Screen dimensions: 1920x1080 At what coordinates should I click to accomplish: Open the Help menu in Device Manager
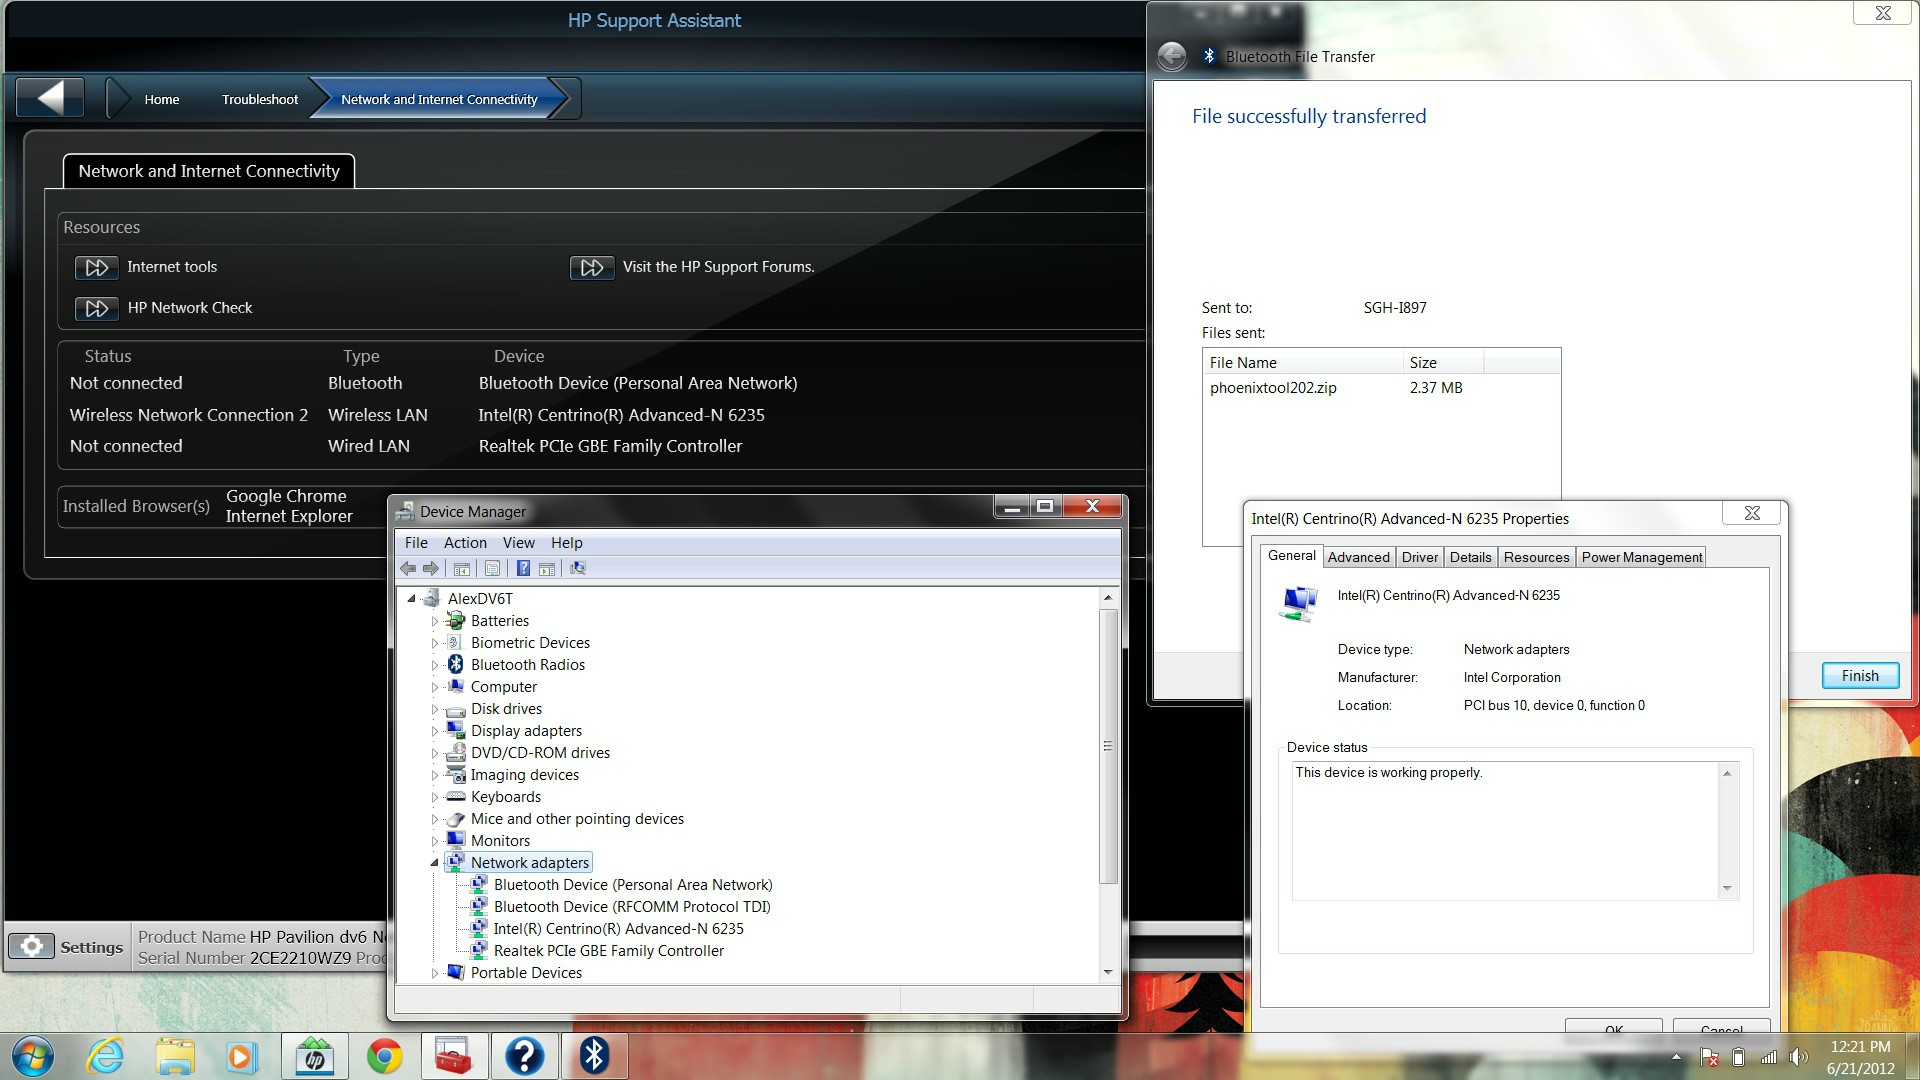(566, 542)
